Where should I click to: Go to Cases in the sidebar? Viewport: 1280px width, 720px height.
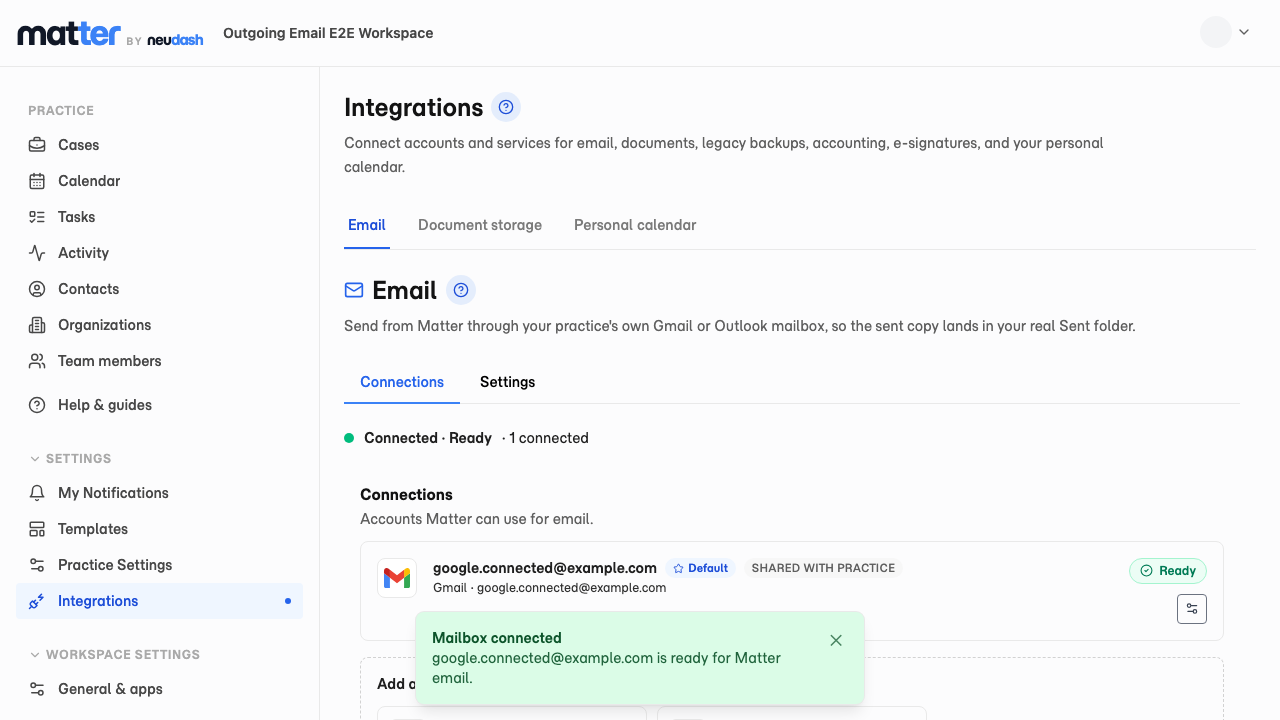(159, 145)
